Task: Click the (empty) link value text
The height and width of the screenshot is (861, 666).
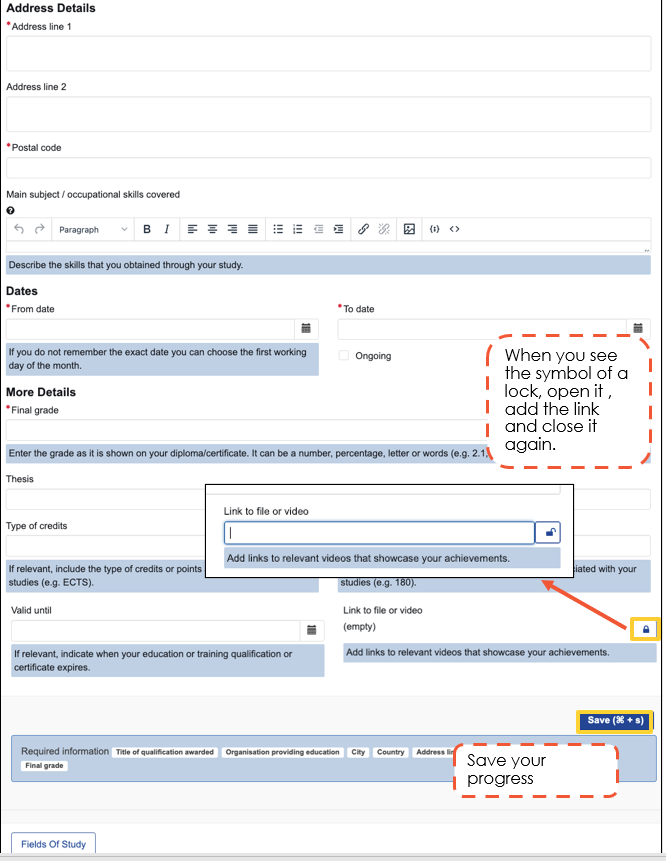Action: click(x=360, y=627)
